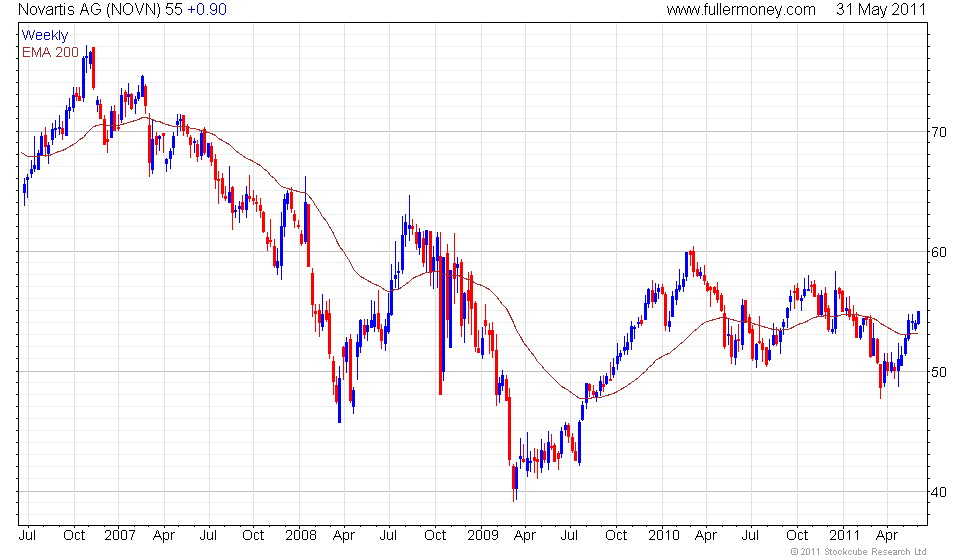Click the 2007 year axis label

(119, 536)
